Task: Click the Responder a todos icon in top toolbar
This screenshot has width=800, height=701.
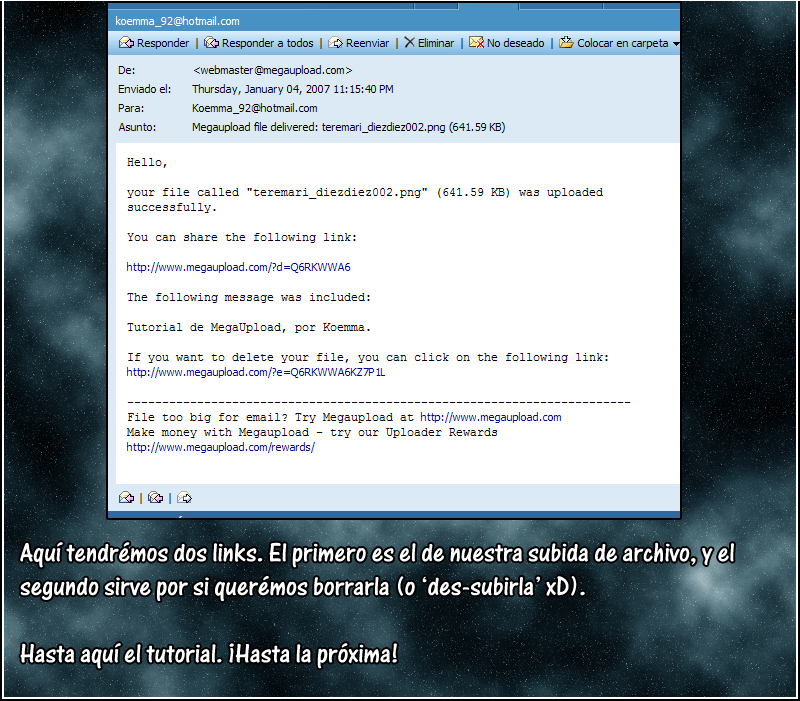Action: point(211,43)
